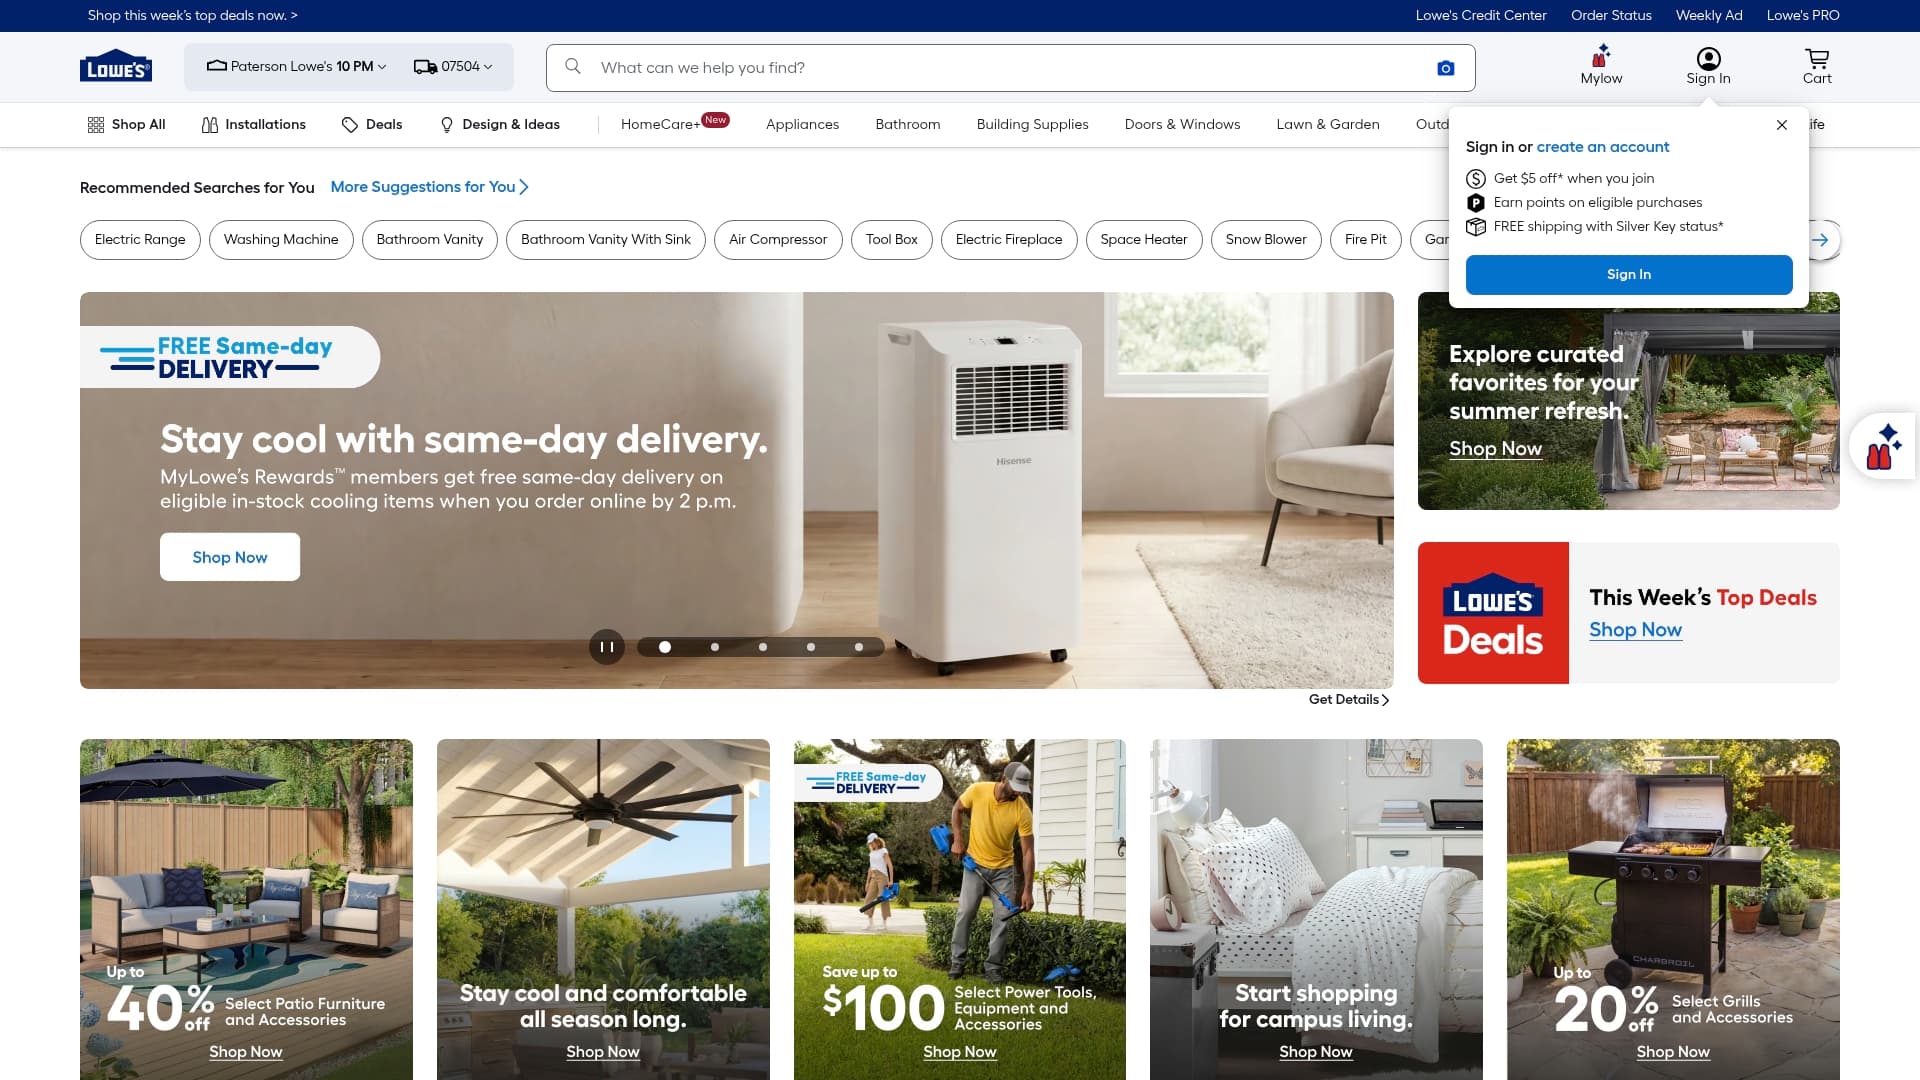Shop Now on campus living card
Screen dimensions: 1920x1080
(1315, 1052)
